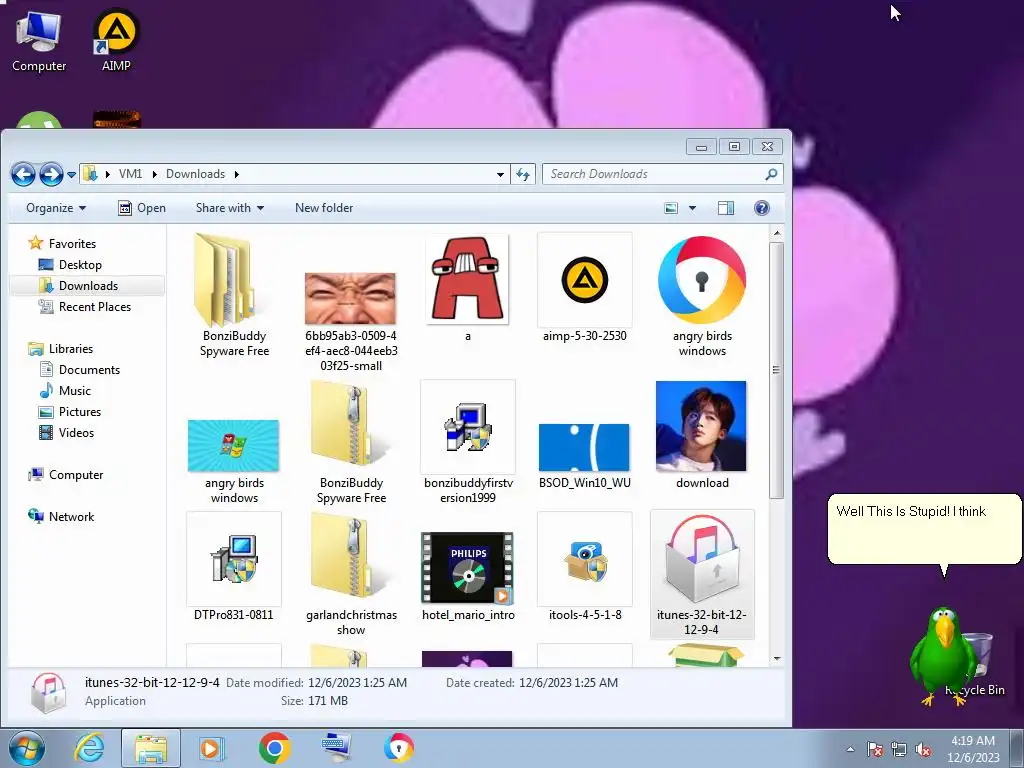Click the vertical scrollbar thumb
1024x768 pixels.
[776, 370]
